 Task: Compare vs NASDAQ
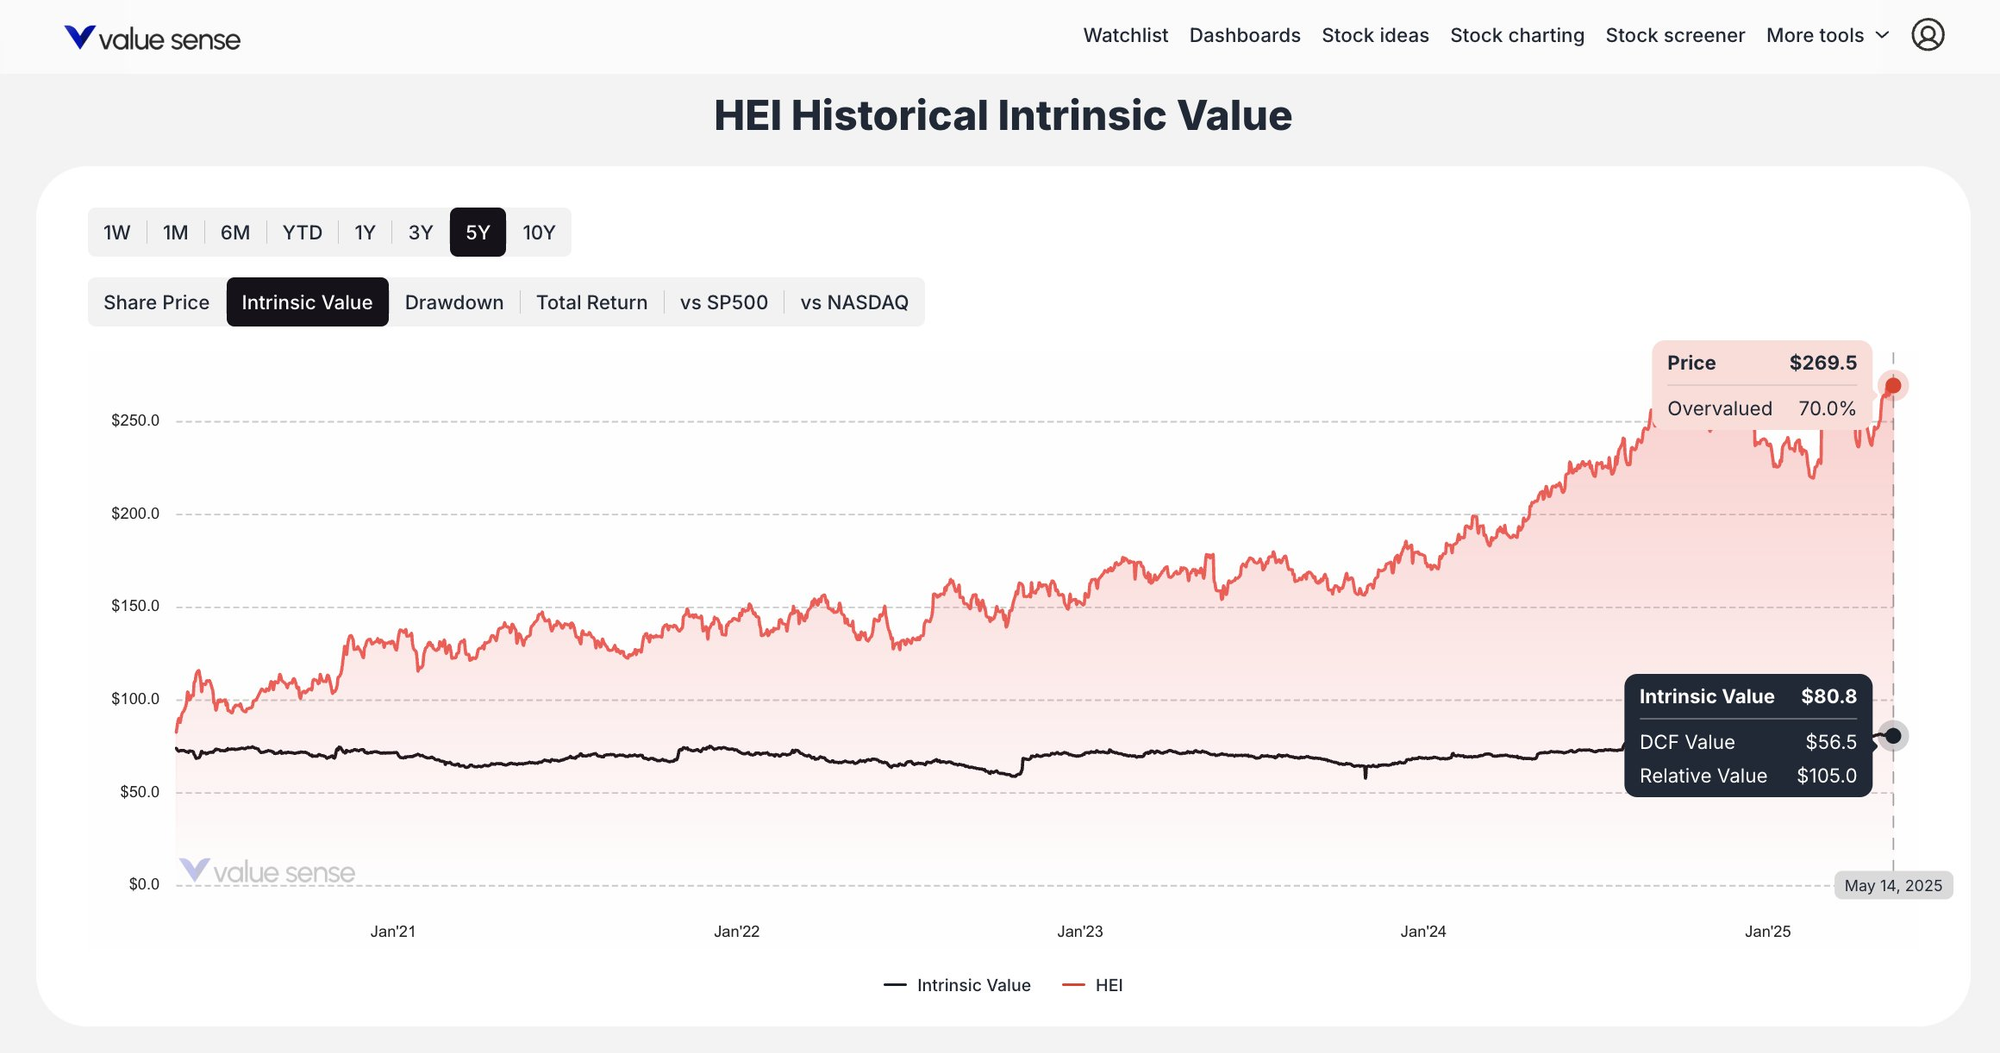click(x=855, y=302)
